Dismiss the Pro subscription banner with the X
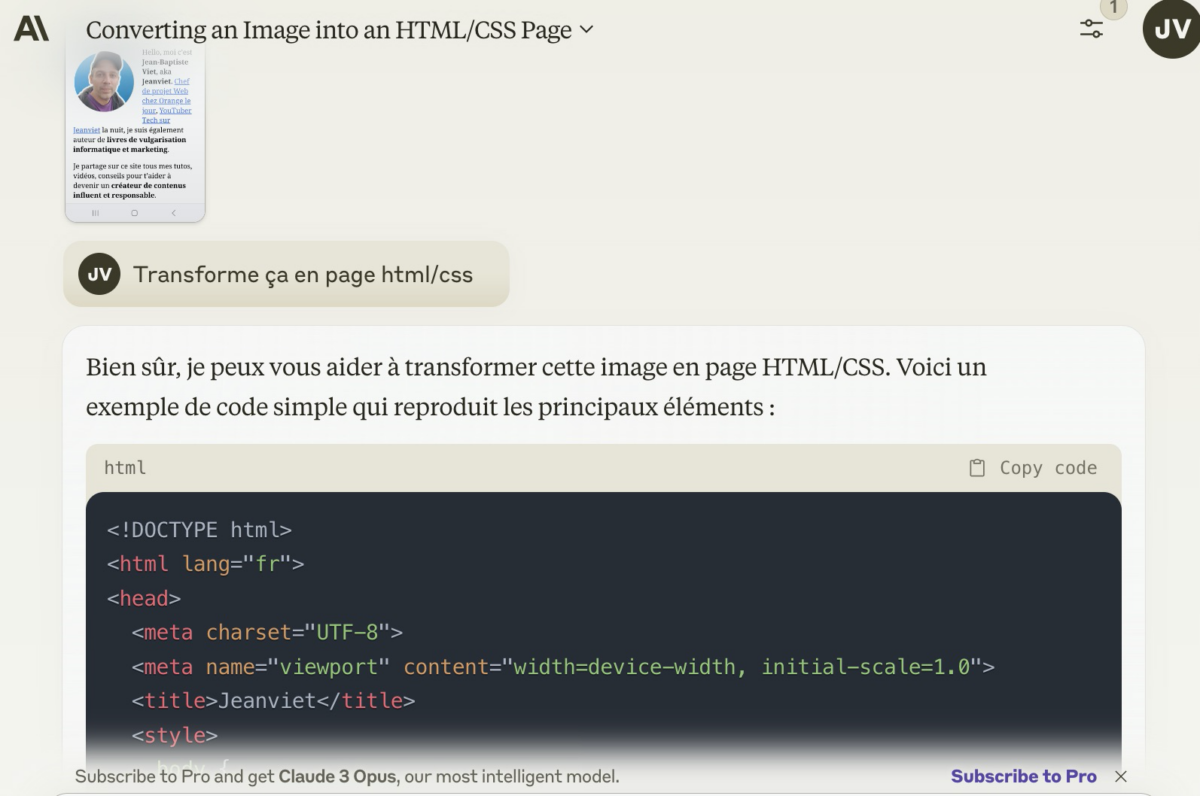The image size is (1200, 796). point(1122,776)
